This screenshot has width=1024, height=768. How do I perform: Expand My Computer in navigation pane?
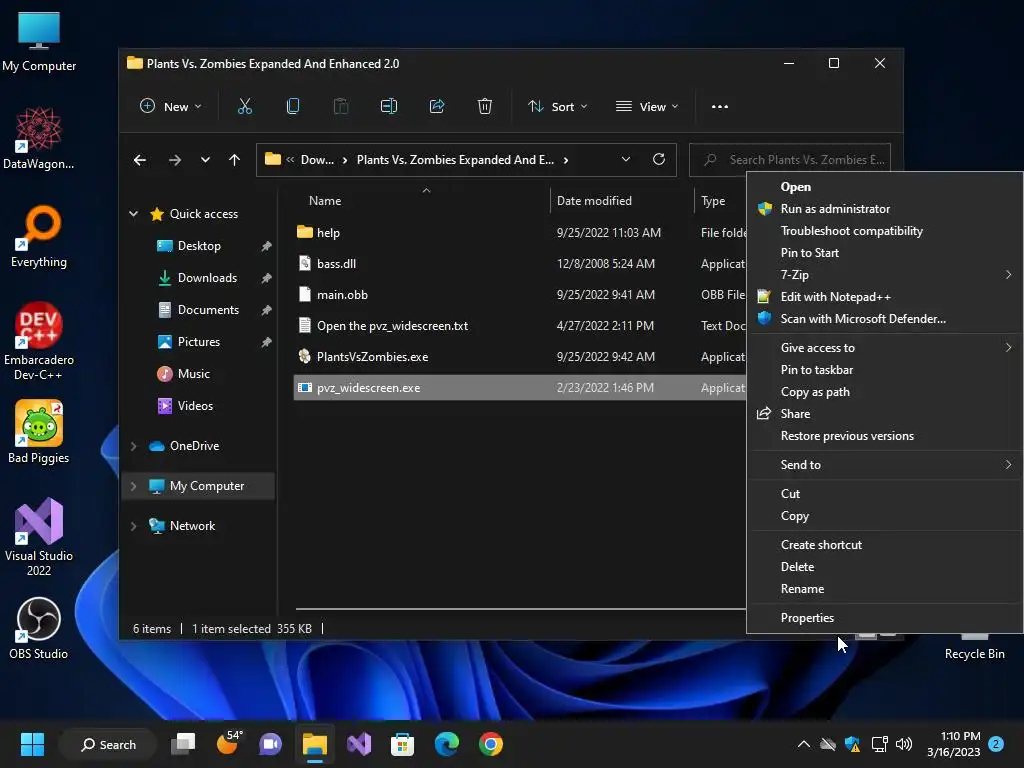(x=134, y=486)
